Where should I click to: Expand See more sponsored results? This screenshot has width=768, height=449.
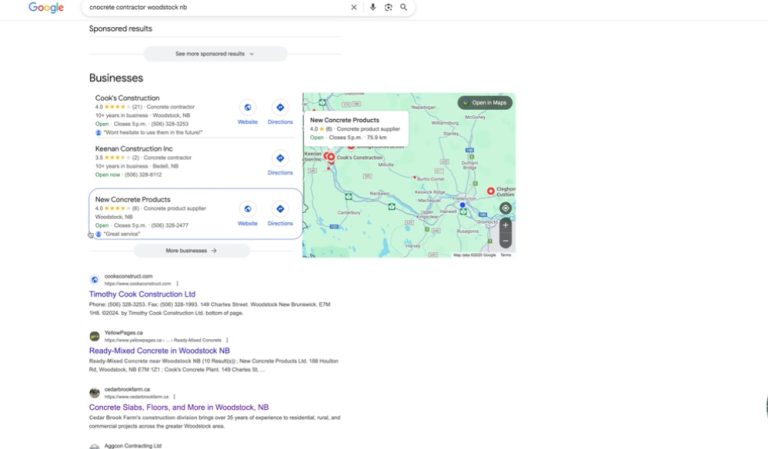point(215,53)
